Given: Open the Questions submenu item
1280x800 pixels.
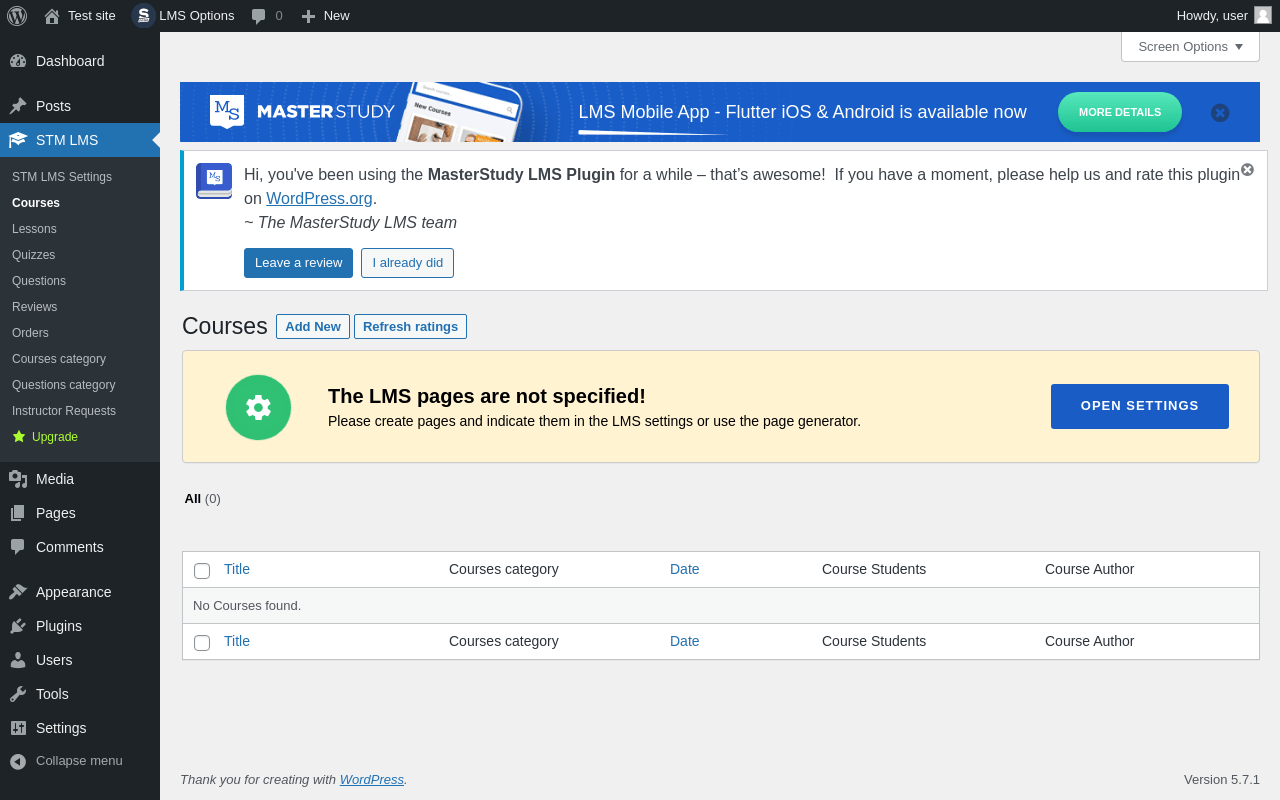Looking at the screenshot, I should point(39,281).
